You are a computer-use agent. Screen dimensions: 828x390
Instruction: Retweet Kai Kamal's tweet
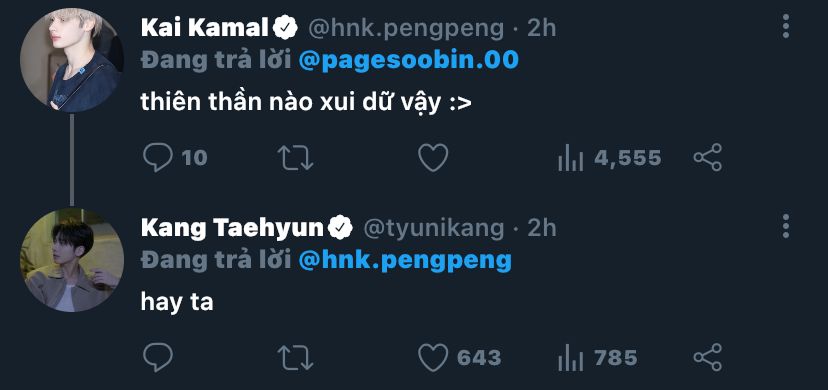click(x=296, y=157)
